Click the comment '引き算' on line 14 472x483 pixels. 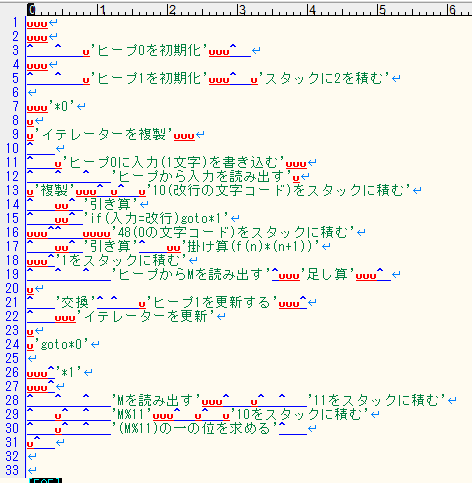pyautogui.click(x=111, y=205)
